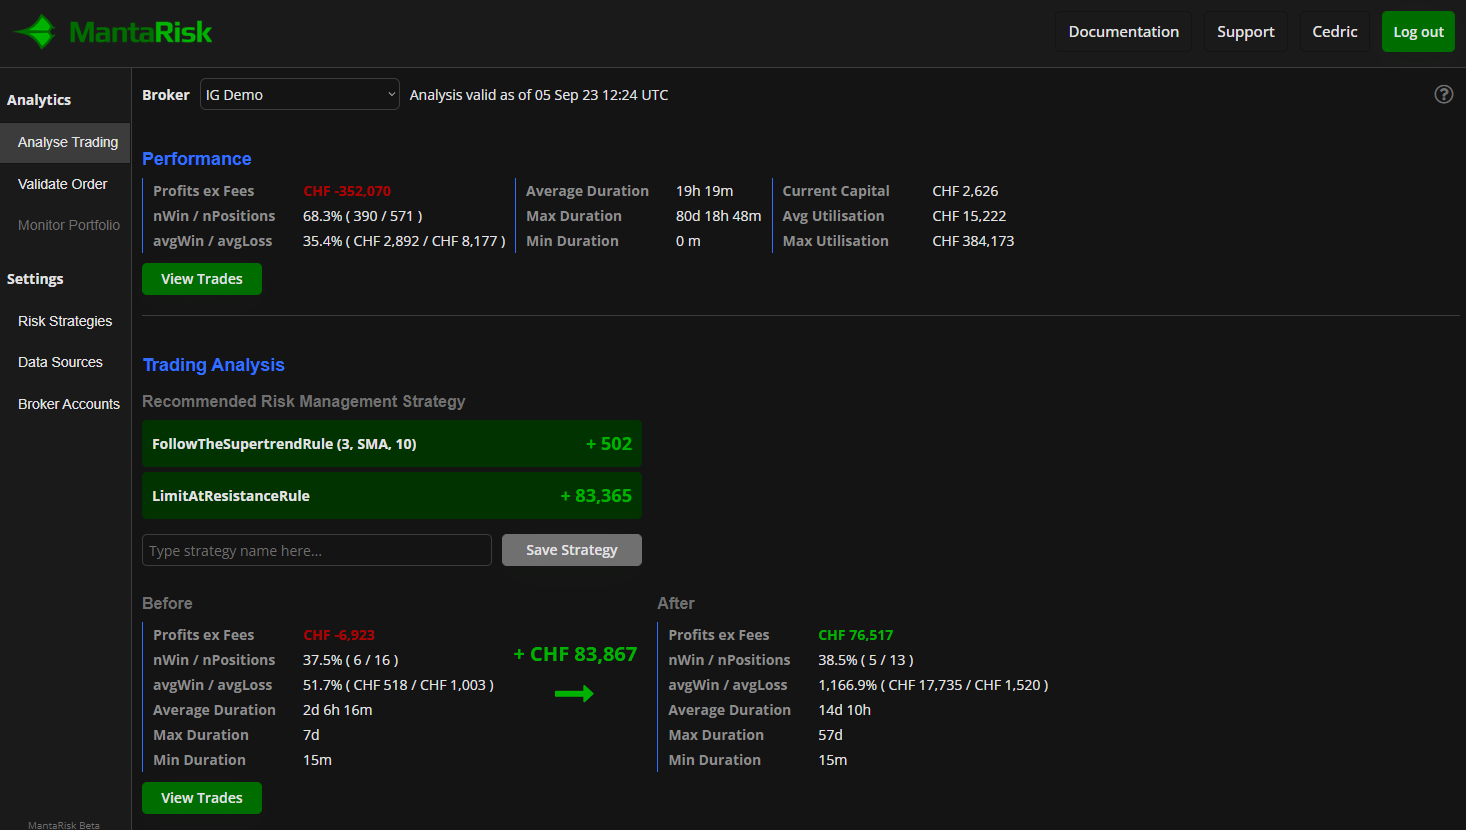The height and width of the screenshot is (830, 1466).
Task: Click the Support button
Action: 1245,31
